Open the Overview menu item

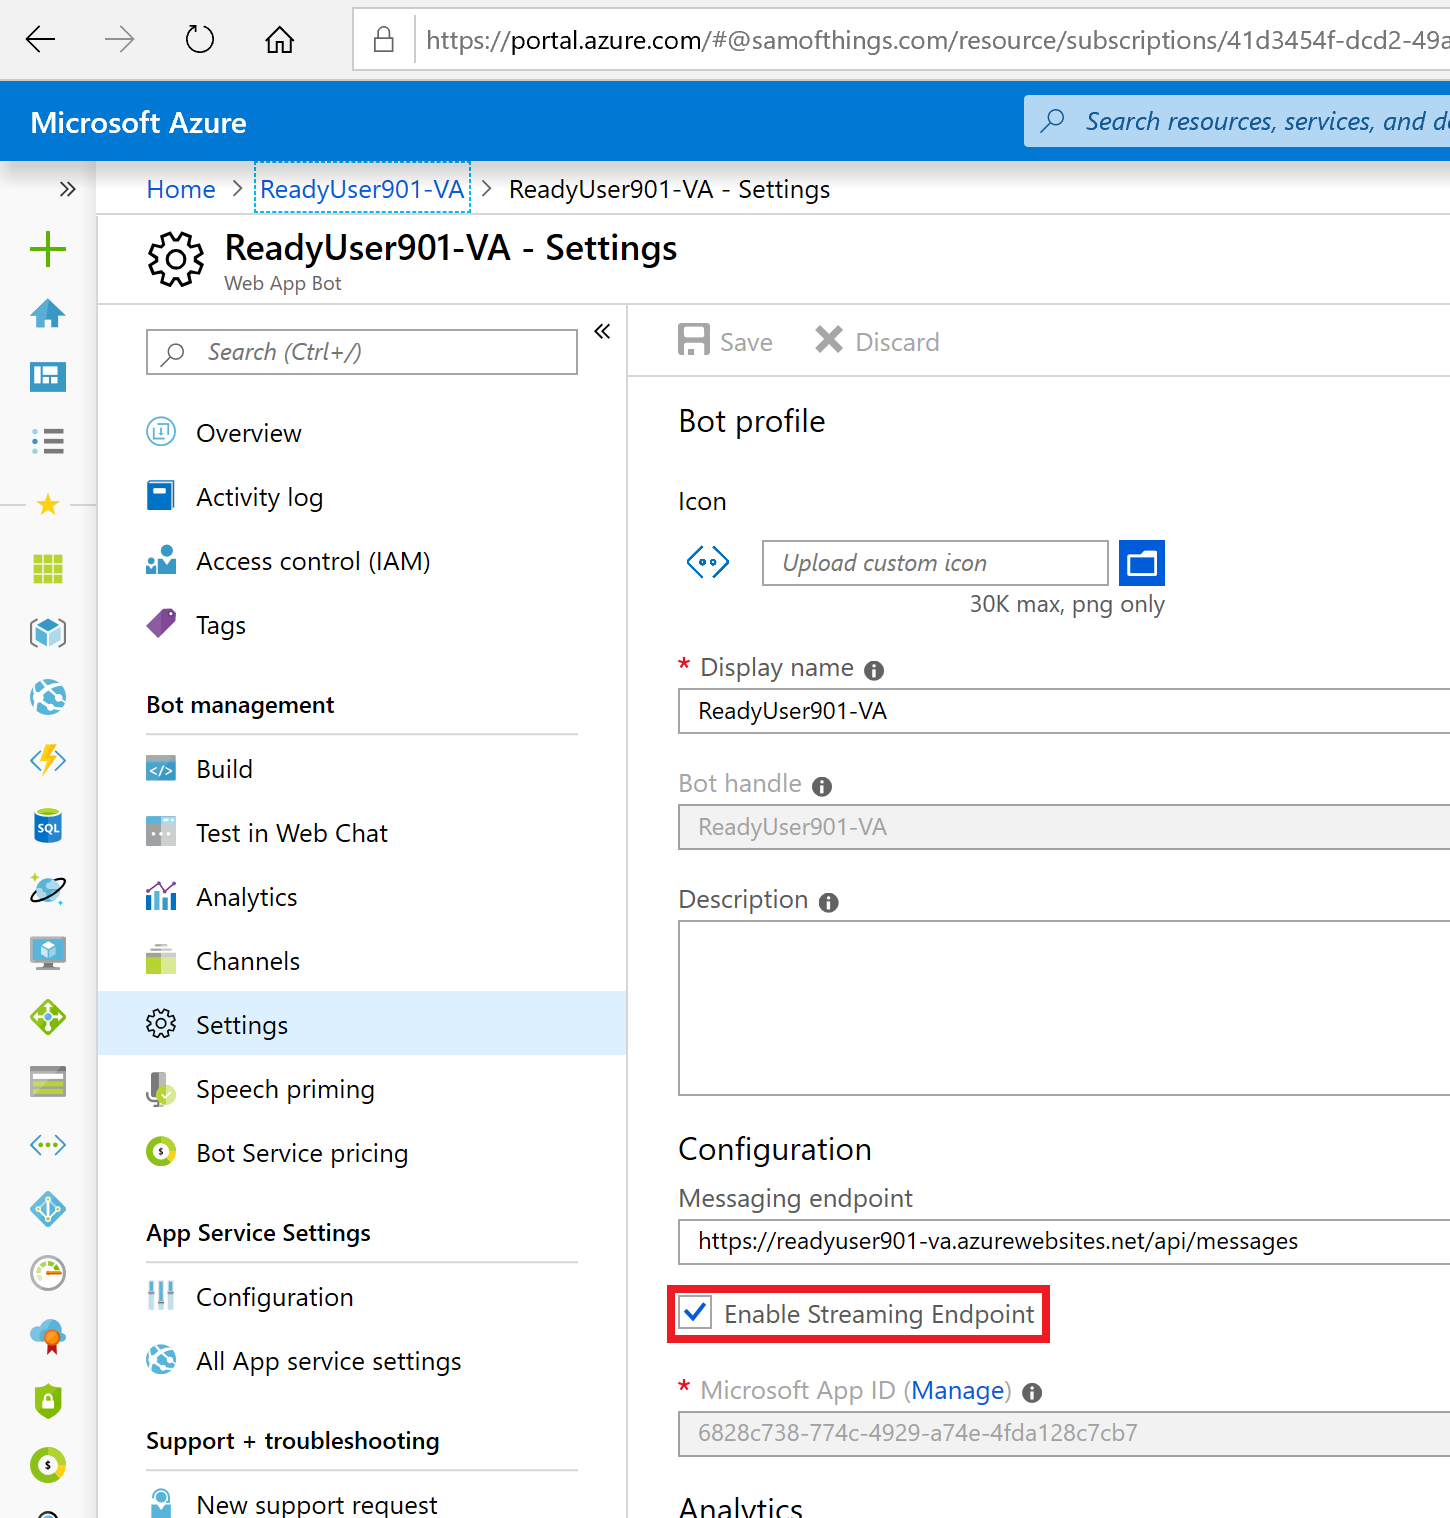[362, 433]
